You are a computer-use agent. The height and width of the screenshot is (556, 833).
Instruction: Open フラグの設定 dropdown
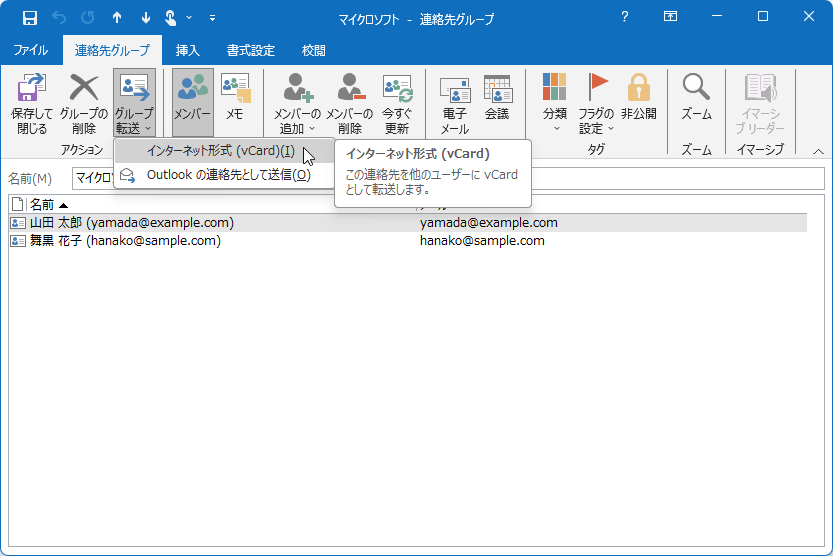click(596, 104)
